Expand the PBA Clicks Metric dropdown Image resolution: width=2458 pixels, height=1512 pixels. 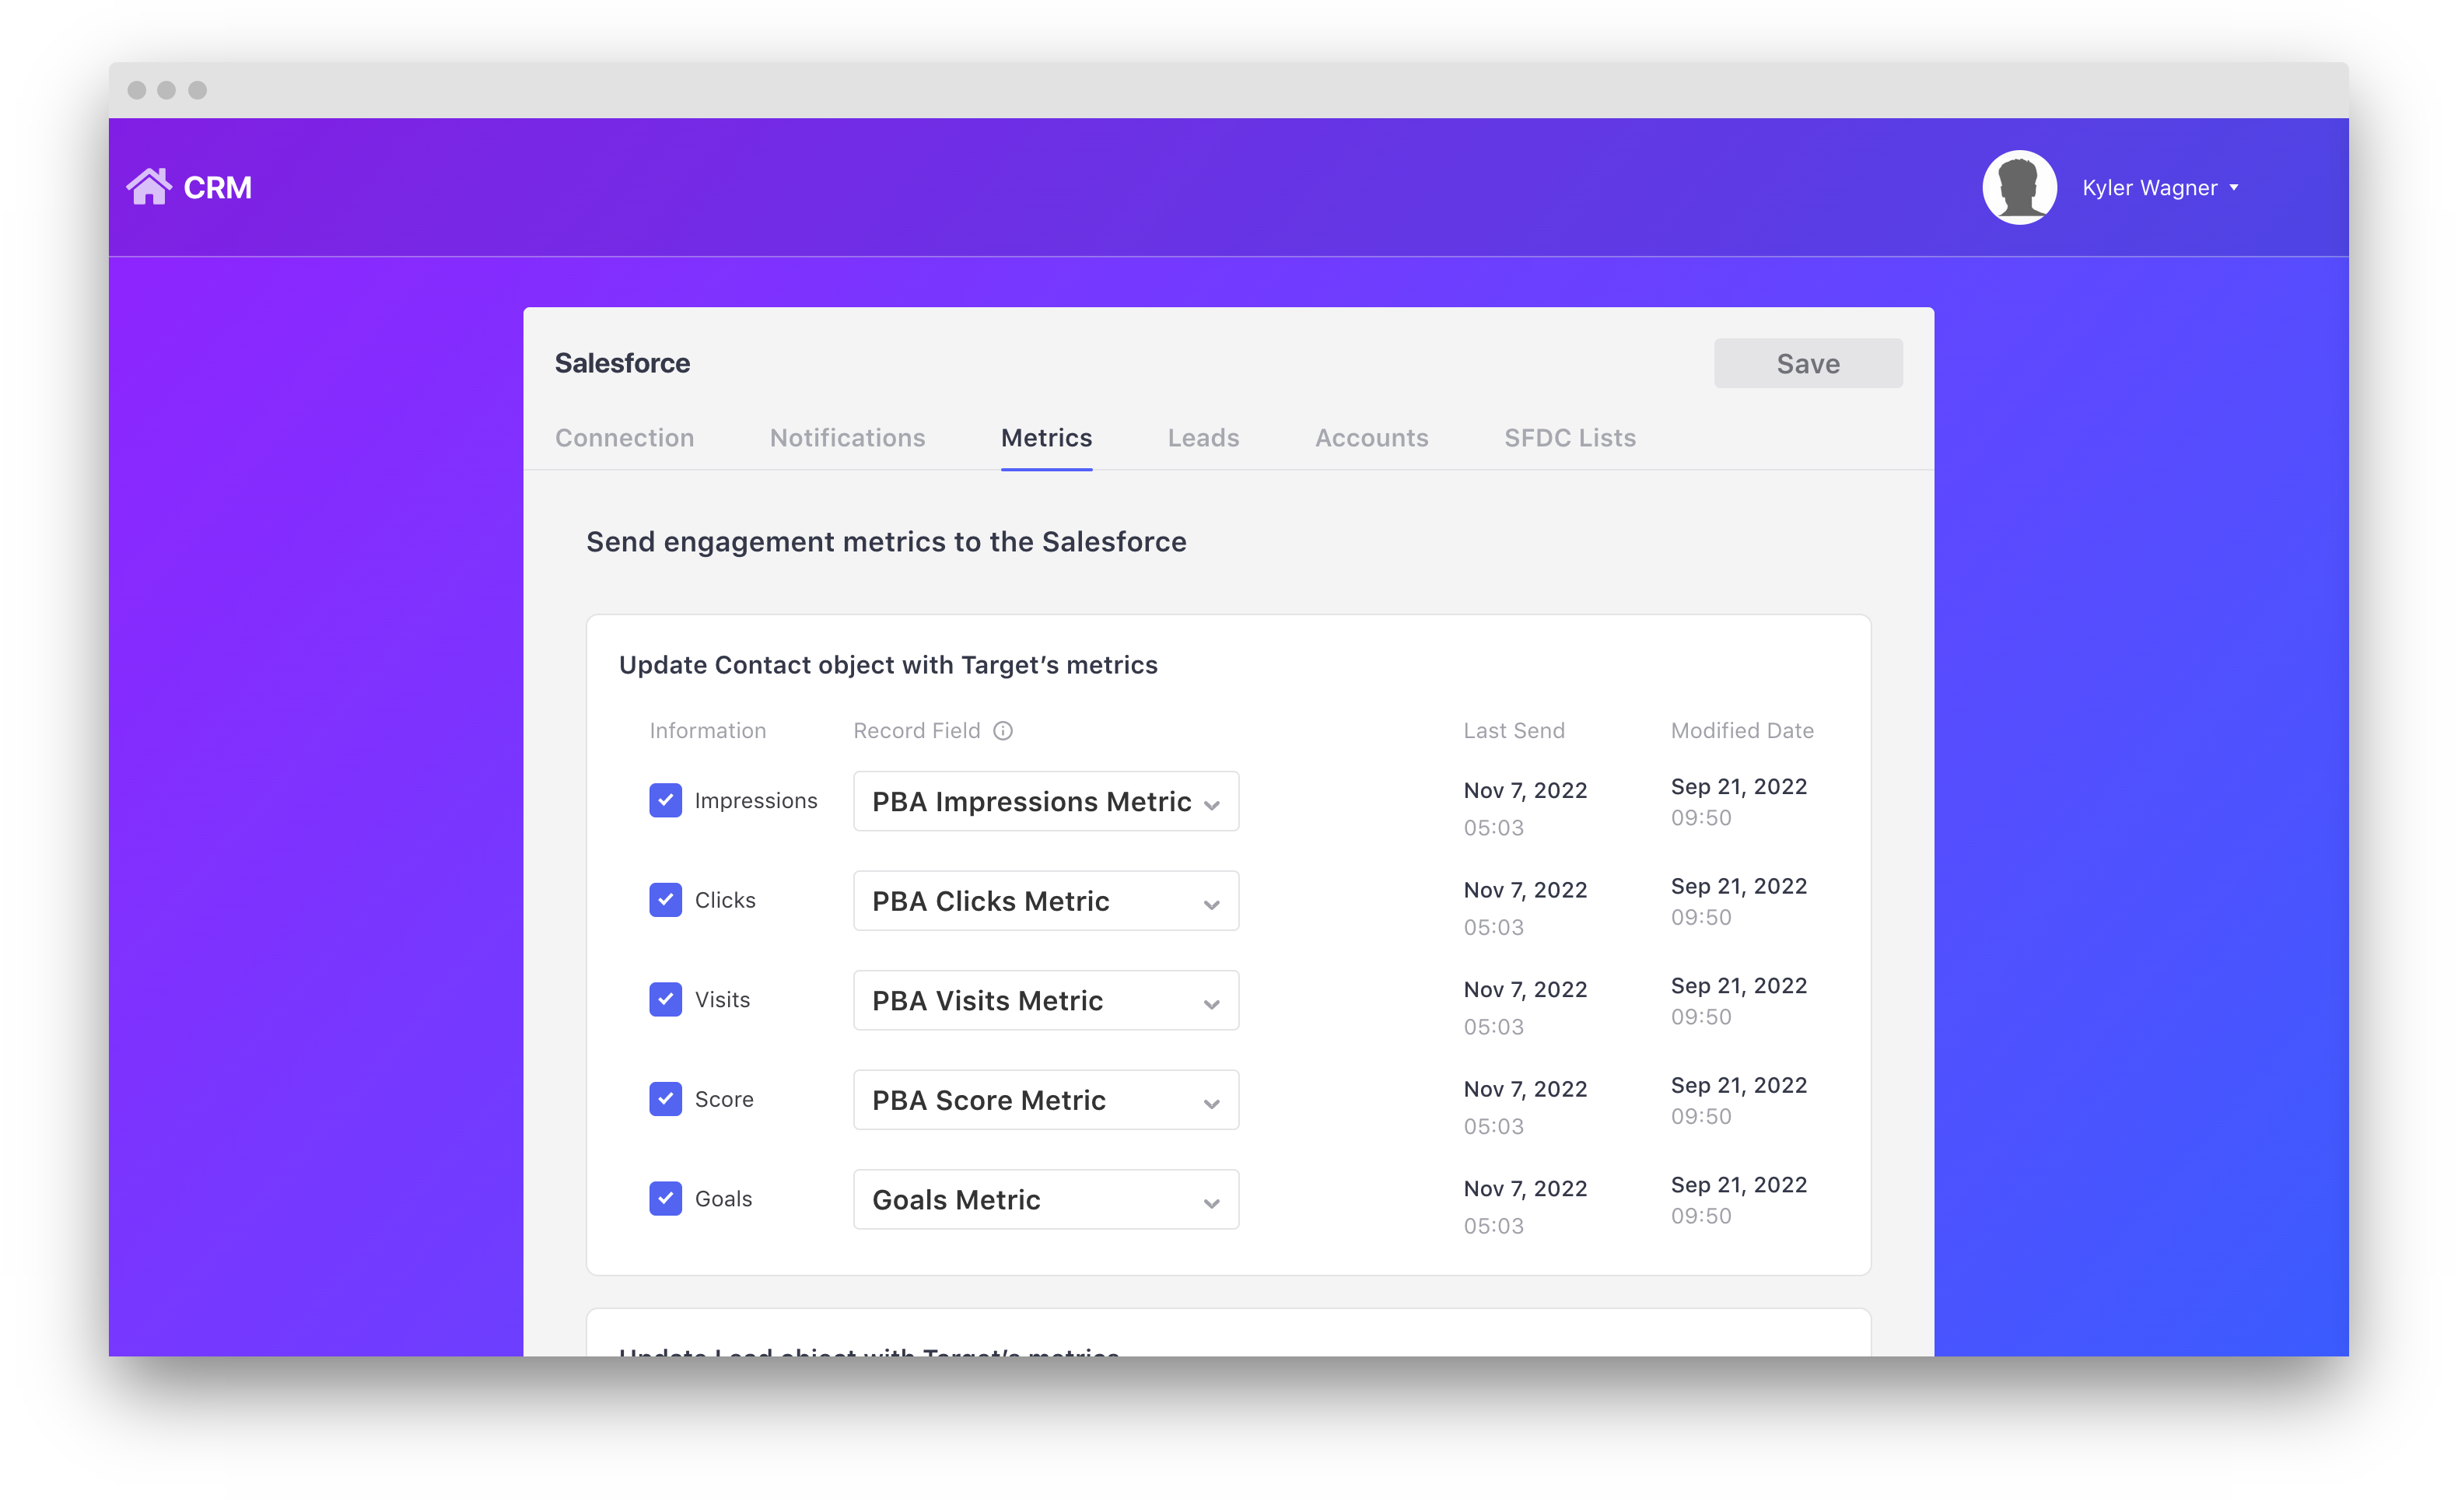tap(1045, 901)
